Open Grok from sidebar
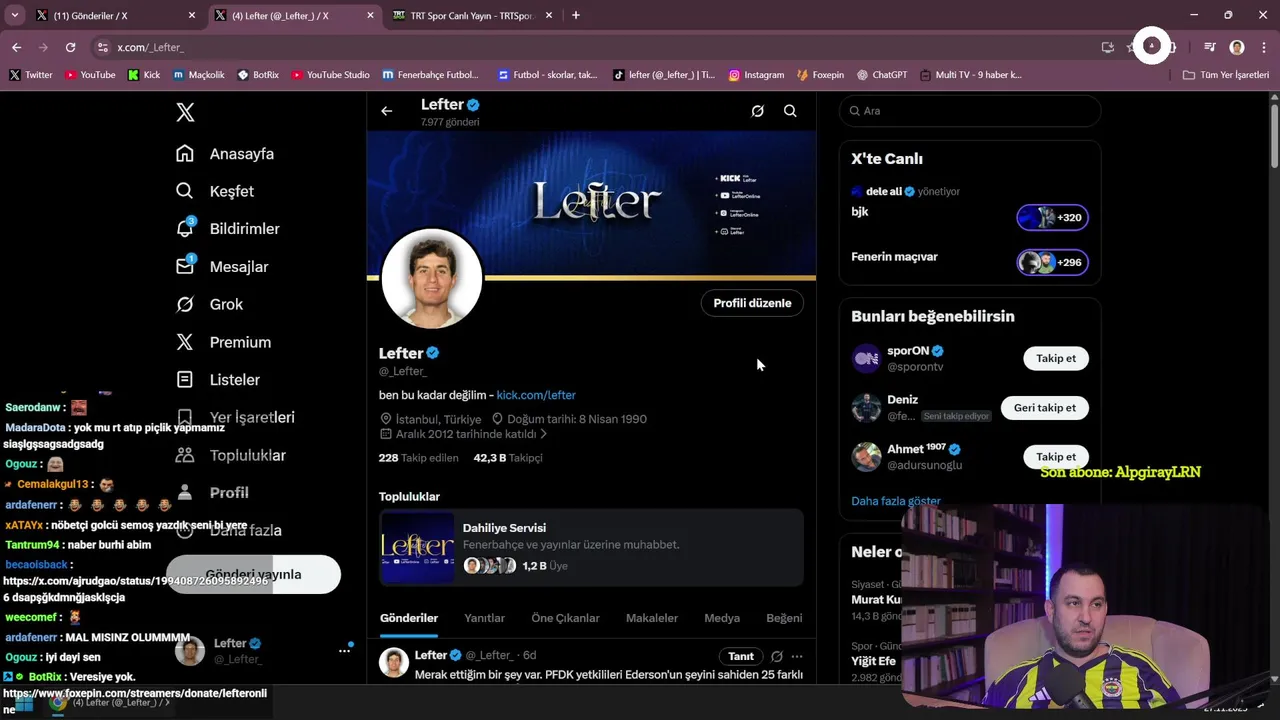 (209, 304)
